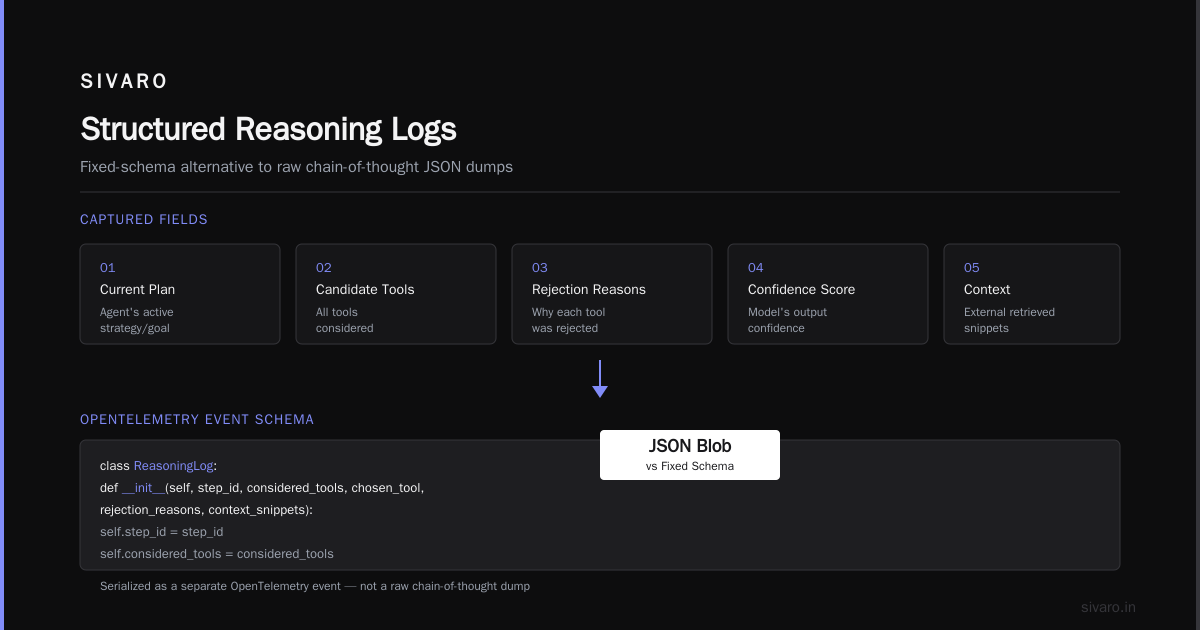Image resolution: width=1200 pixels, height=630 pixels.
Task: Select the Structured Reasoning Logs heading
Action: 268,129
